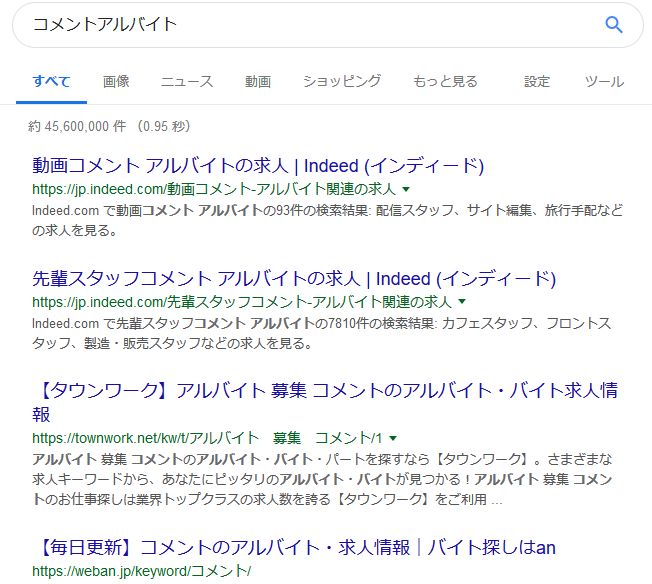Switch to the 動画 results tab
652x584 pixels.
tap(258, 81)
